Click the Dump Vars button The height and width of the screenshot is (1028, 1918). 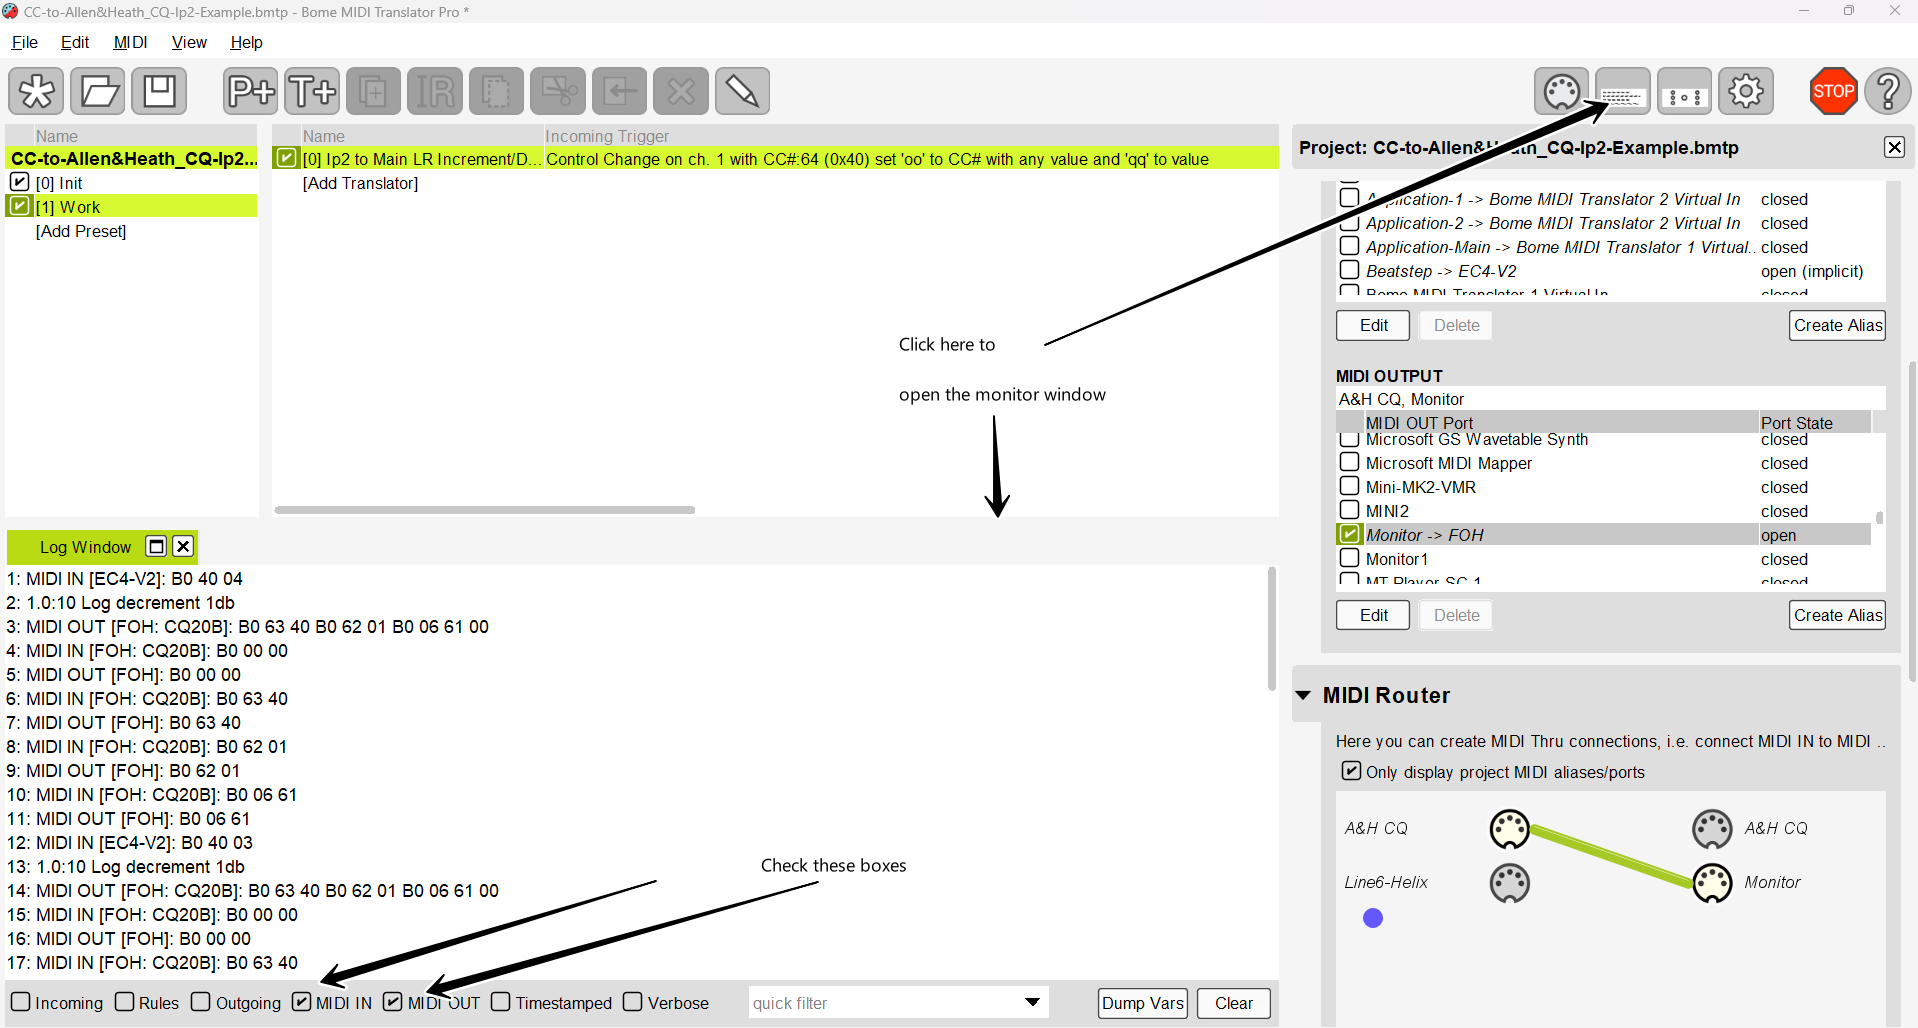click(x=1142, y=1003)
